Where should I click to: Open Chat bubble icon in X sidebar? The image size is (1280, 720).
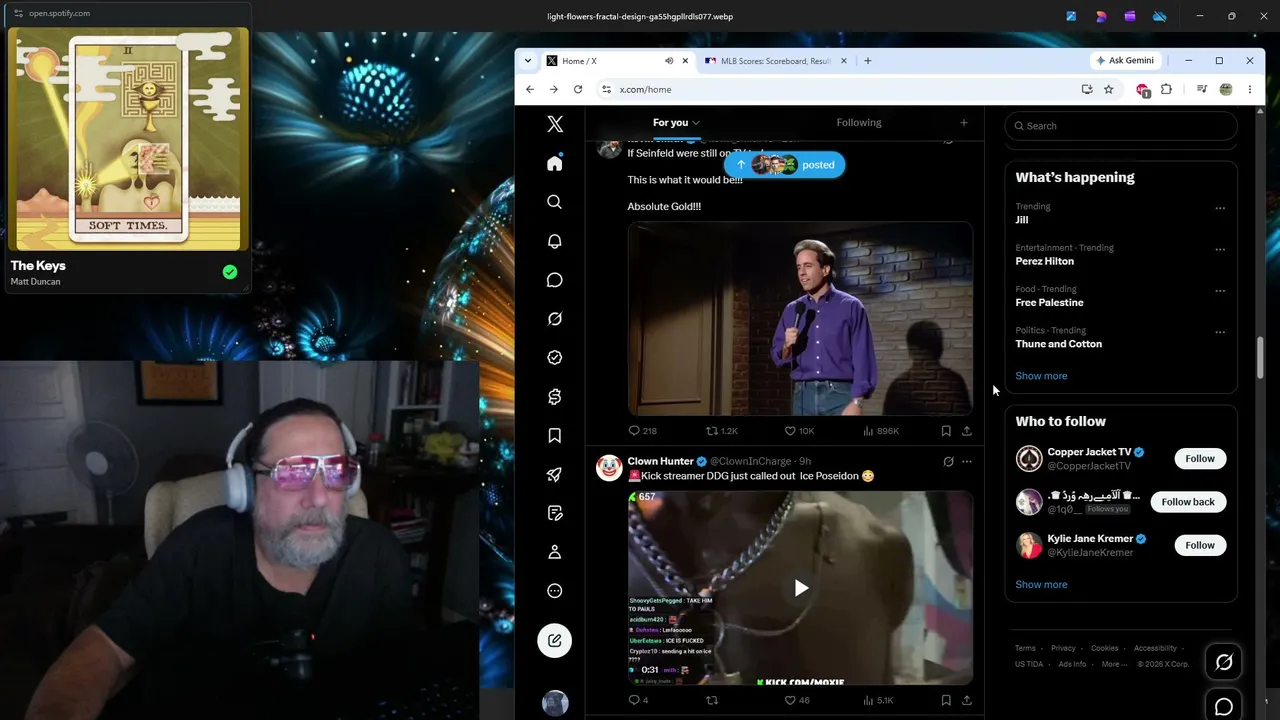555,280
